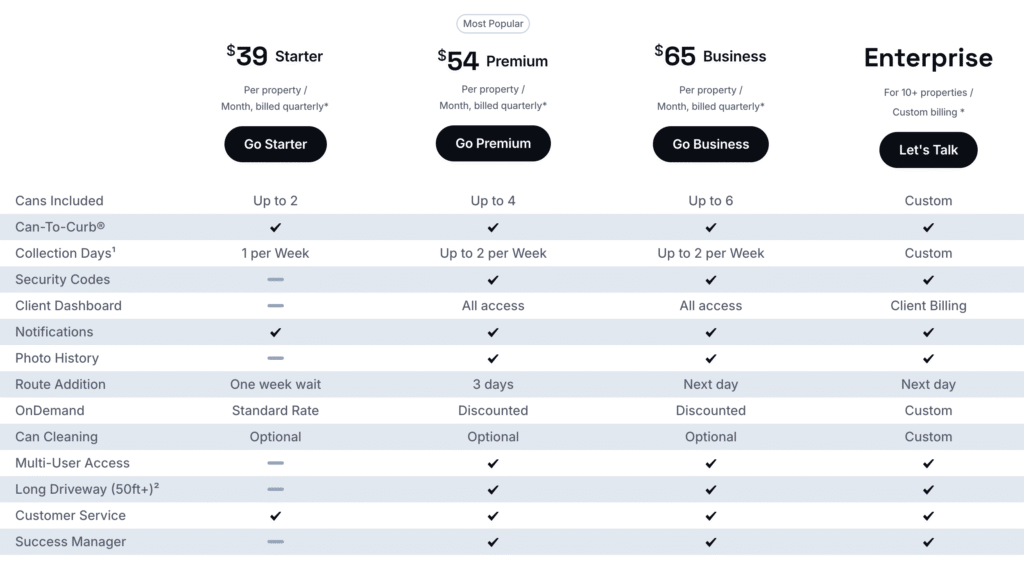
Task: Choose the Go Business button
Action: click(711, 144)
